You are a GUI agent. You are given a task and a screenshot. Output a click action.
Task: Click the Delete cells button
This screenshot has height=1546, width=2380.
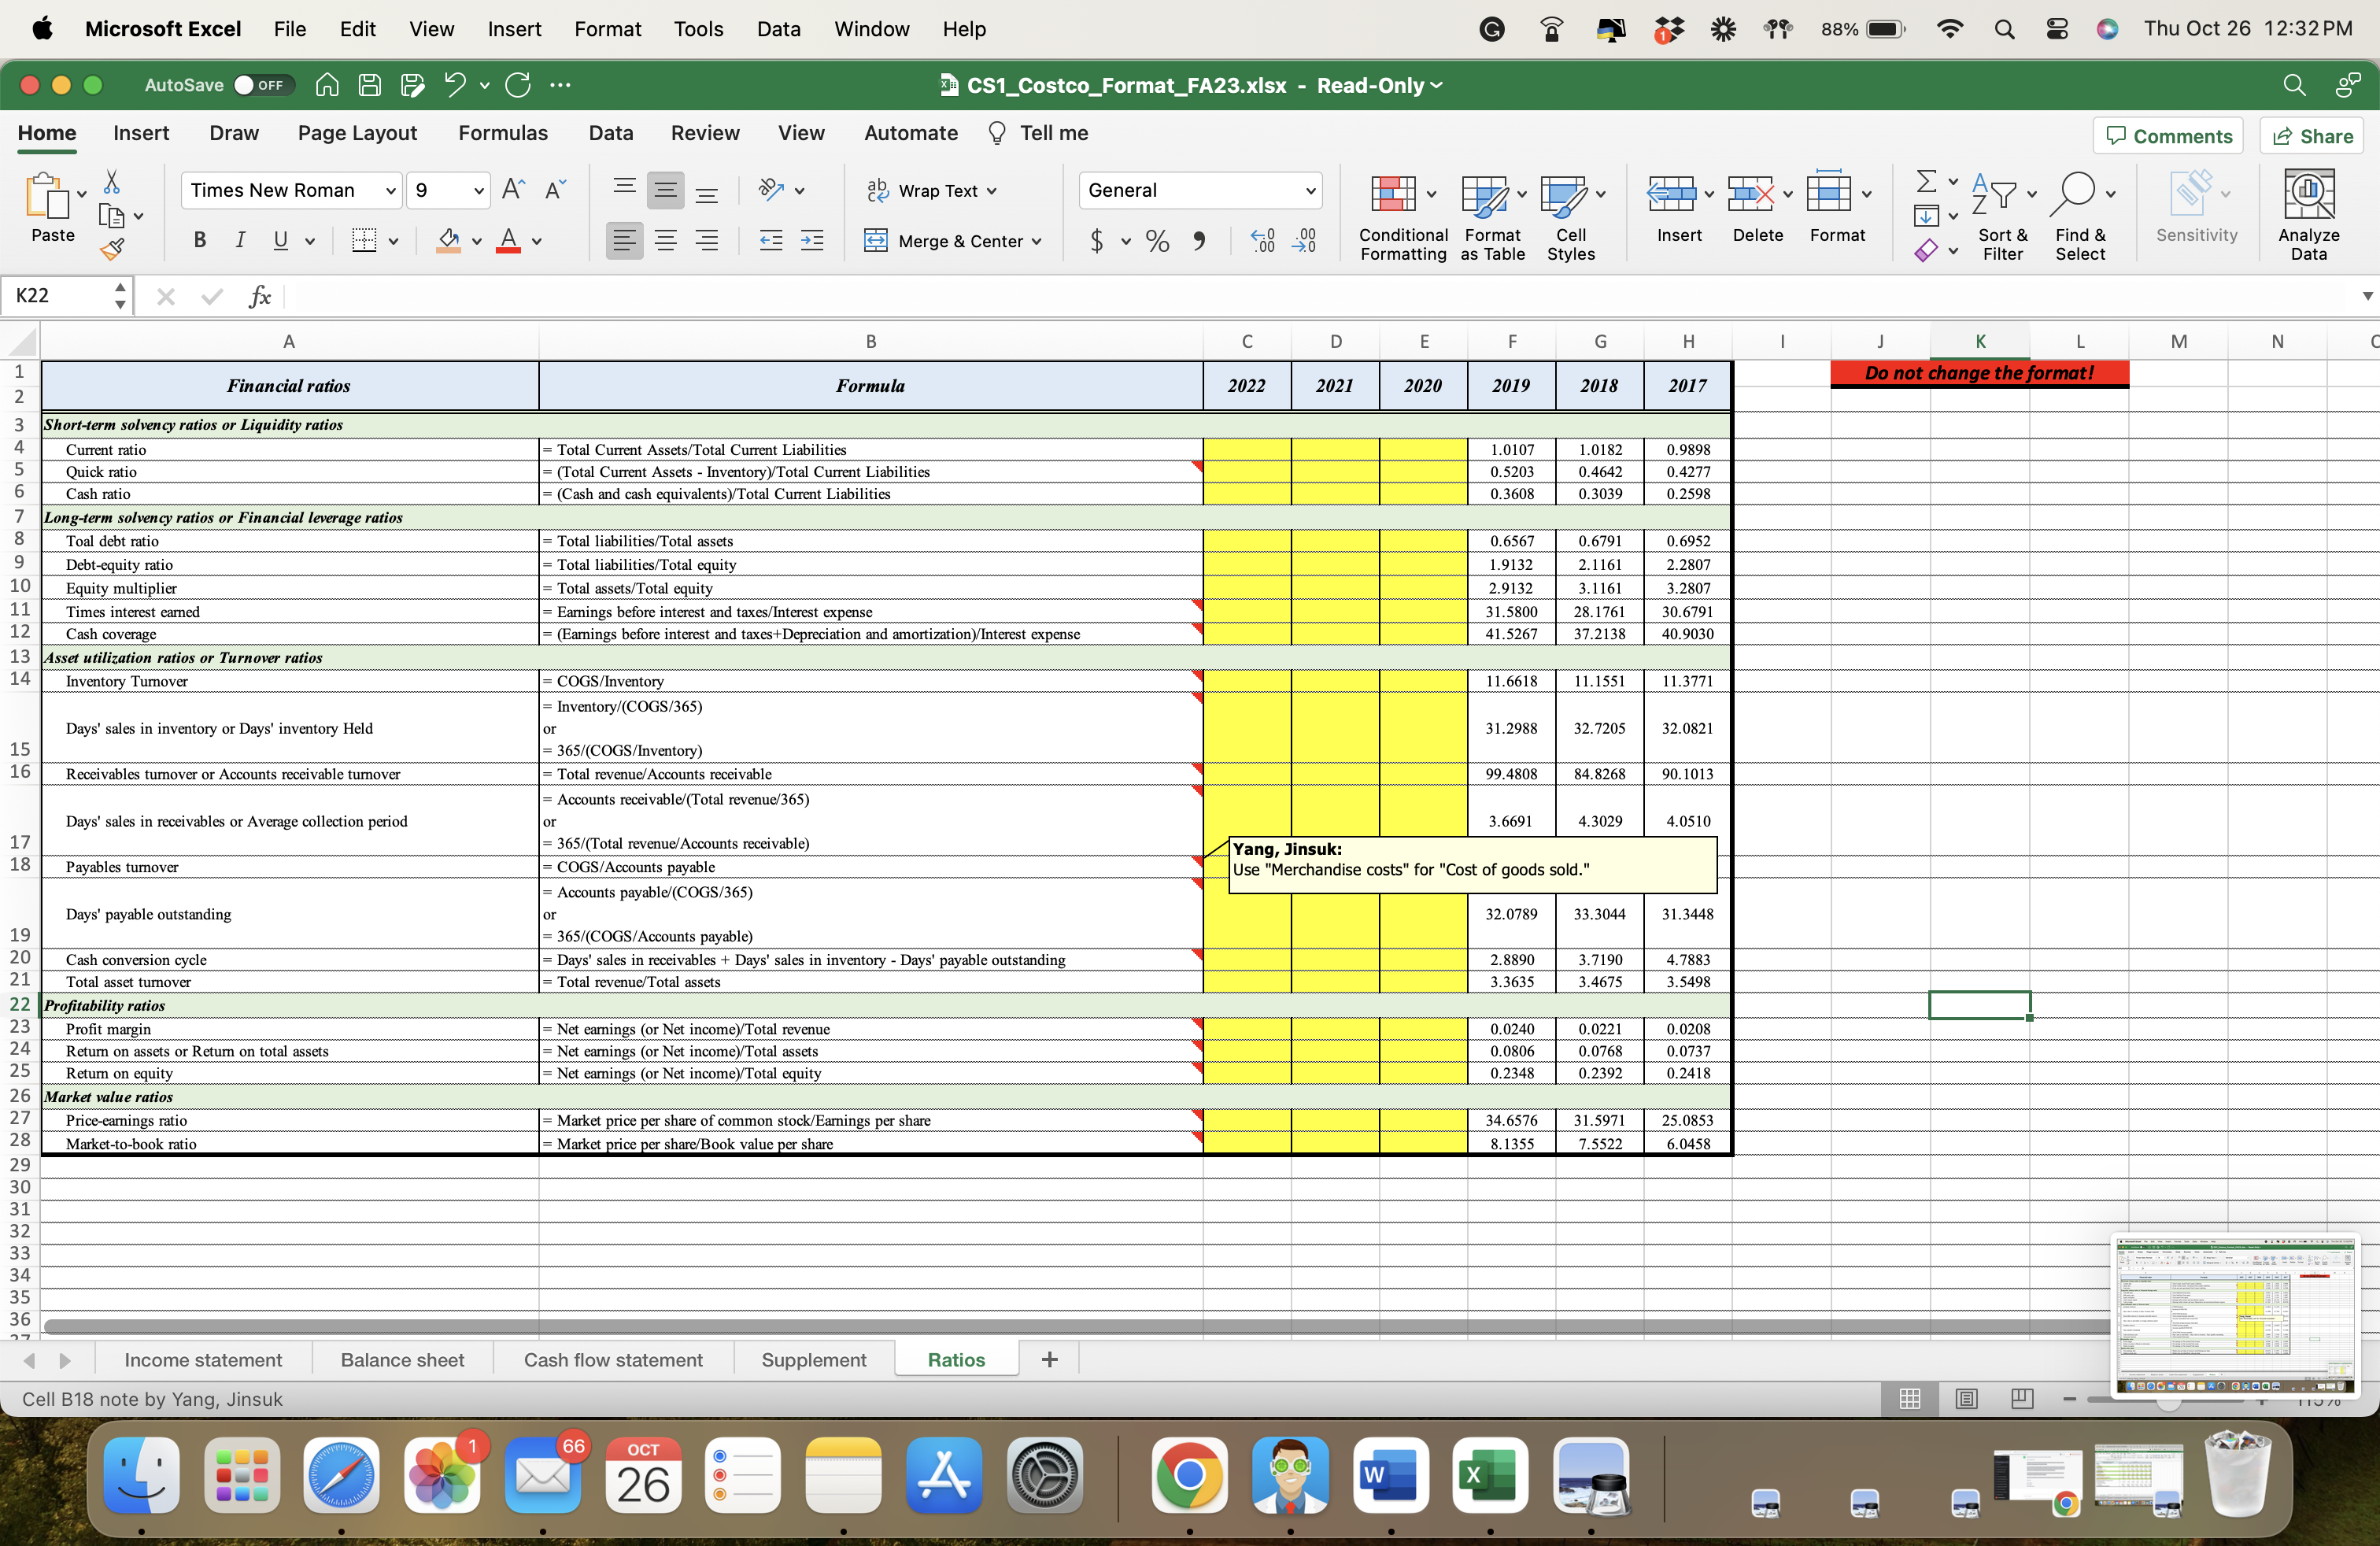click(1757, 208)
